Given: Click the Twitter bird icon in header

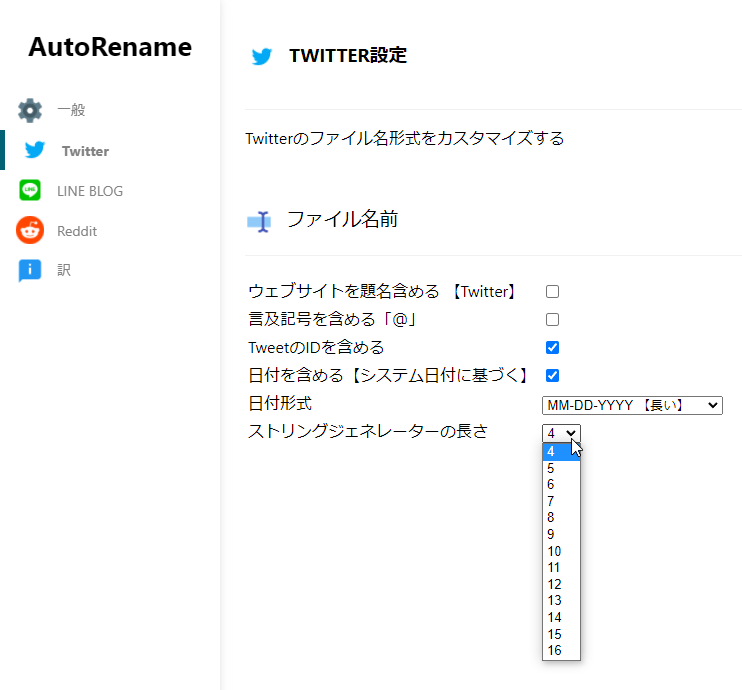Looking at the screenshot, I should 262,56.
